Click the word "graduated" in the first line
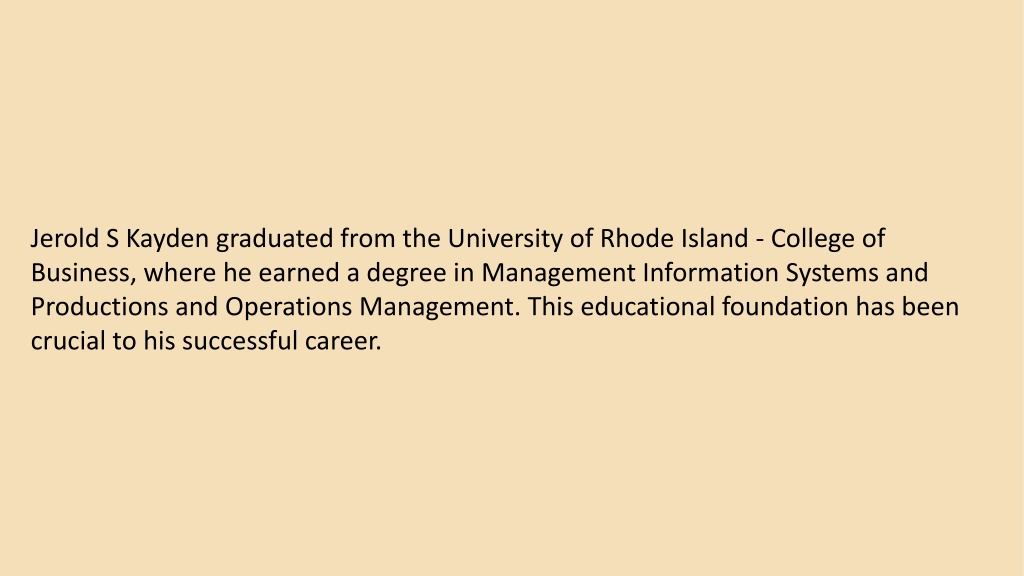Screen dimensions: 1024x576 click(x=275, y=240)
